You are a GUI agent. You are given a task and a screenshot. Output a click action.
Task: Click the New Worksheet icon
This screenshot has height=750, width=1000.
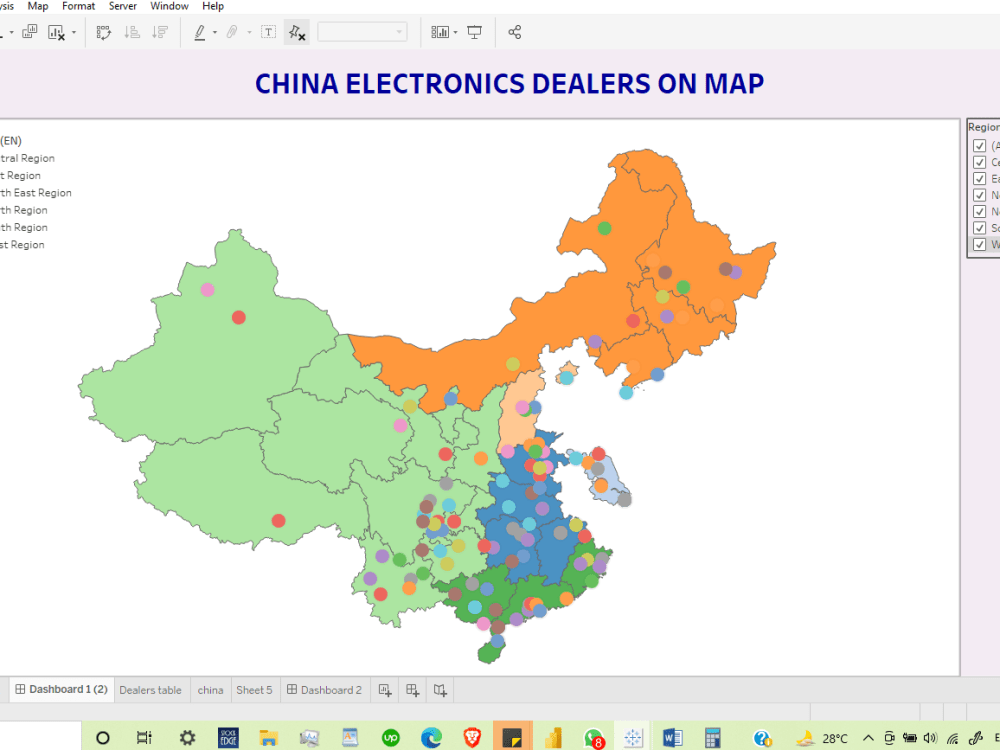(x=385, y=690)
